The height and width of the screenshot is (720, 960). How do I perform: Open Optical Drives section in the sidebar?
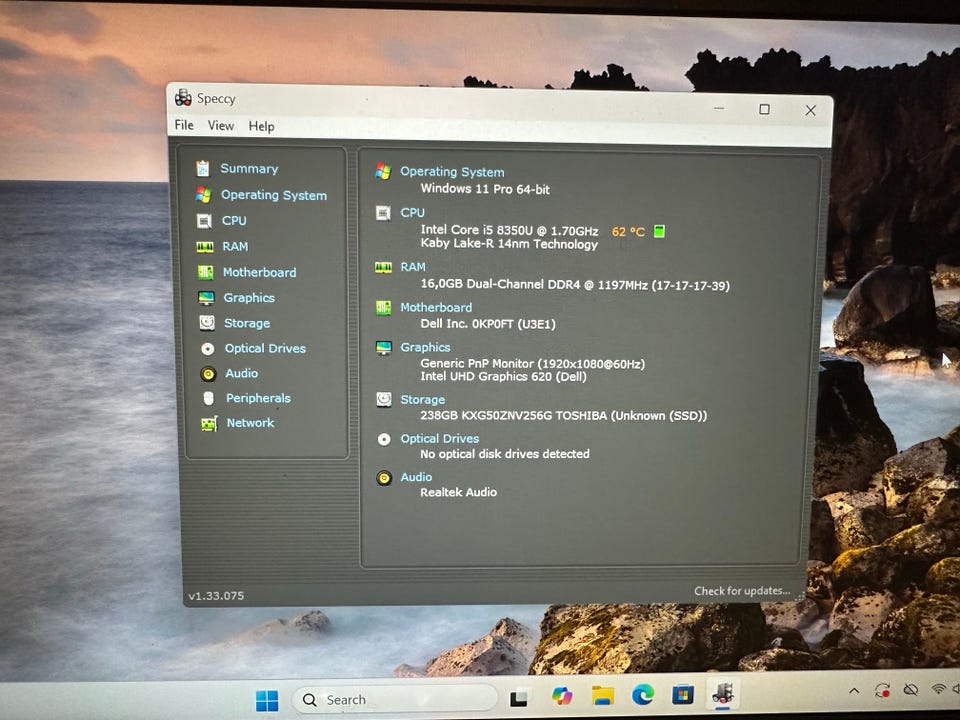point(265,348)
